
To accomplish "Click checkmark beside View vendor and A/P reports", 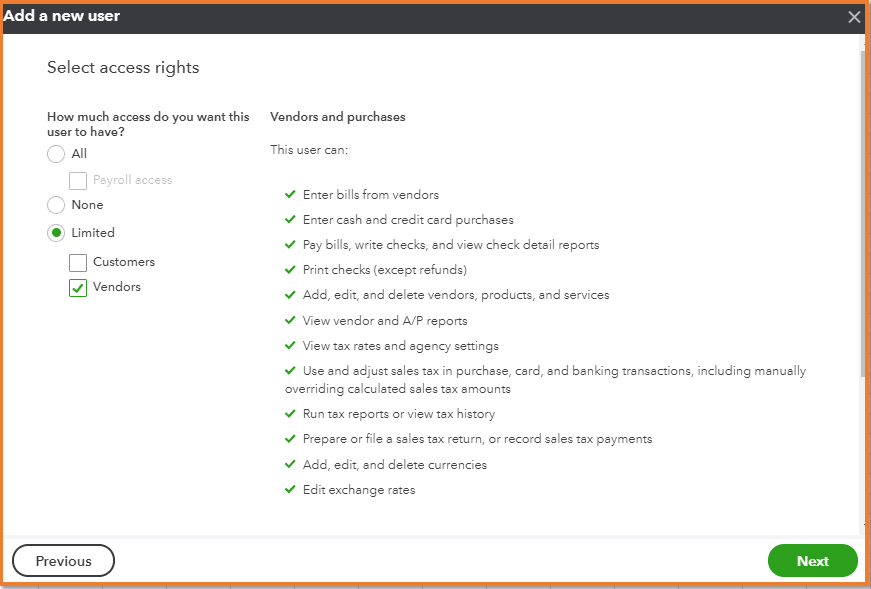I will [x=290, y=321].
